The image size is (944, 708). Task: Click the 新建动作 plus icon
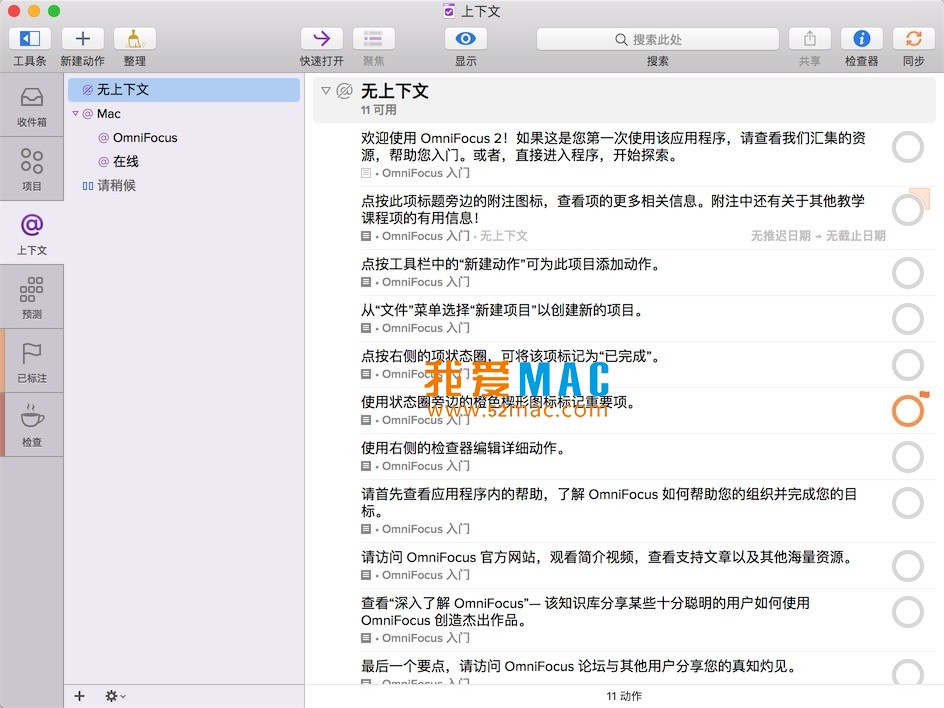click(x=82, y=39)
